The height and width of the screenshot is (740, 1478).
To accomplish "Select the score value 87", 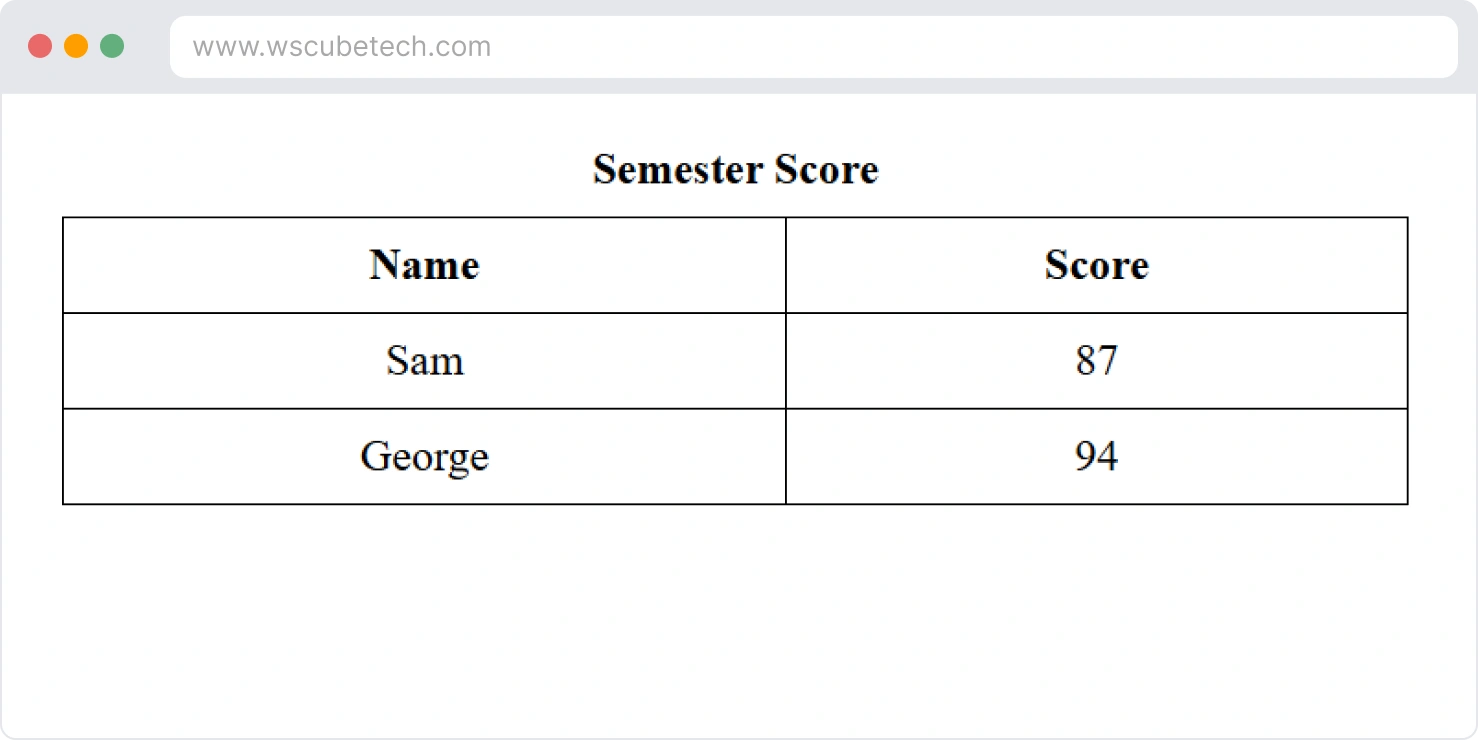I will (1096, 361).
